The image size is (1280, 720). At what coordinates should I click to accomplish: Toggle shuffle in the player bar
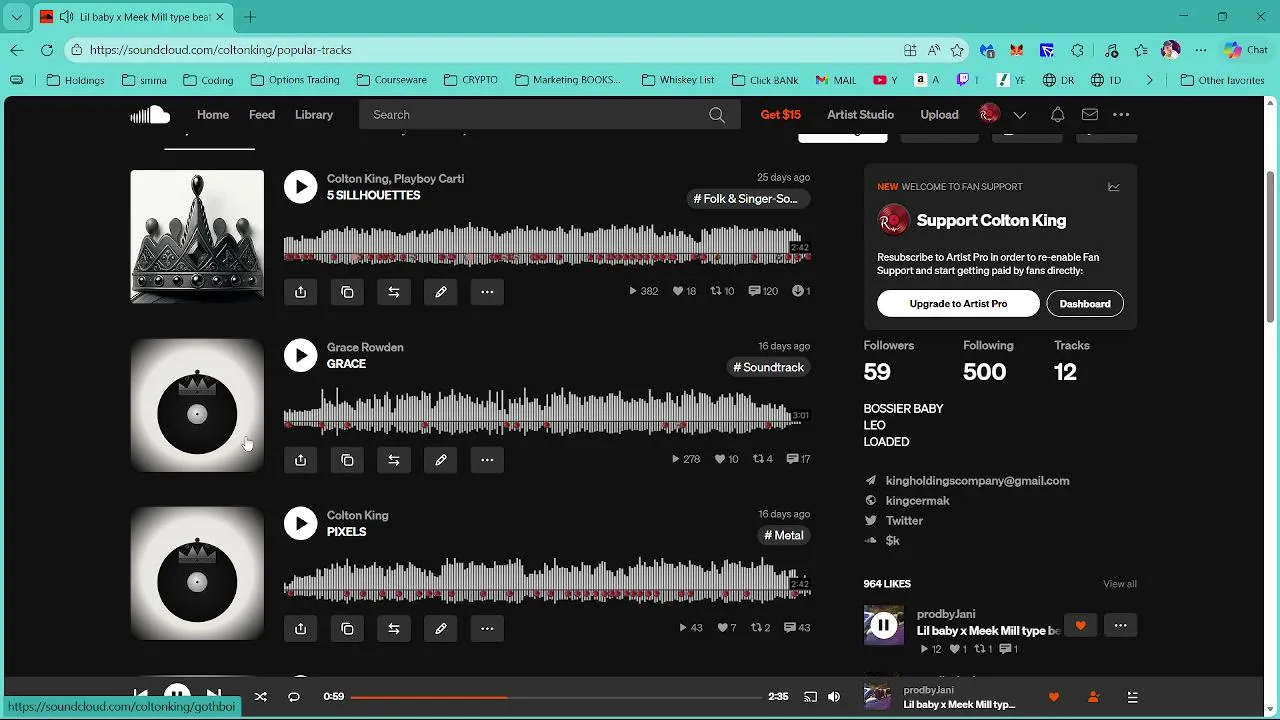261,697
